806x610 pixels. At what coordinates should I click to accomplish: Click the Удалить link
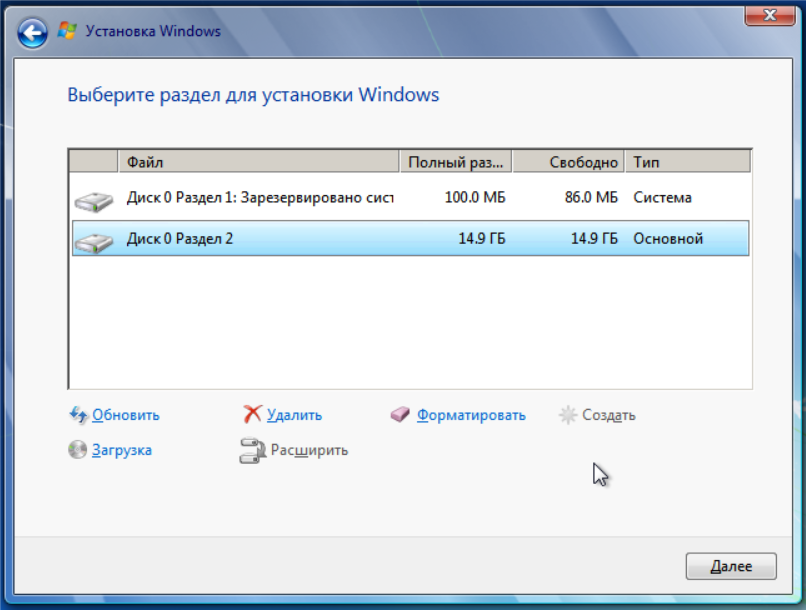pos(294,415)
